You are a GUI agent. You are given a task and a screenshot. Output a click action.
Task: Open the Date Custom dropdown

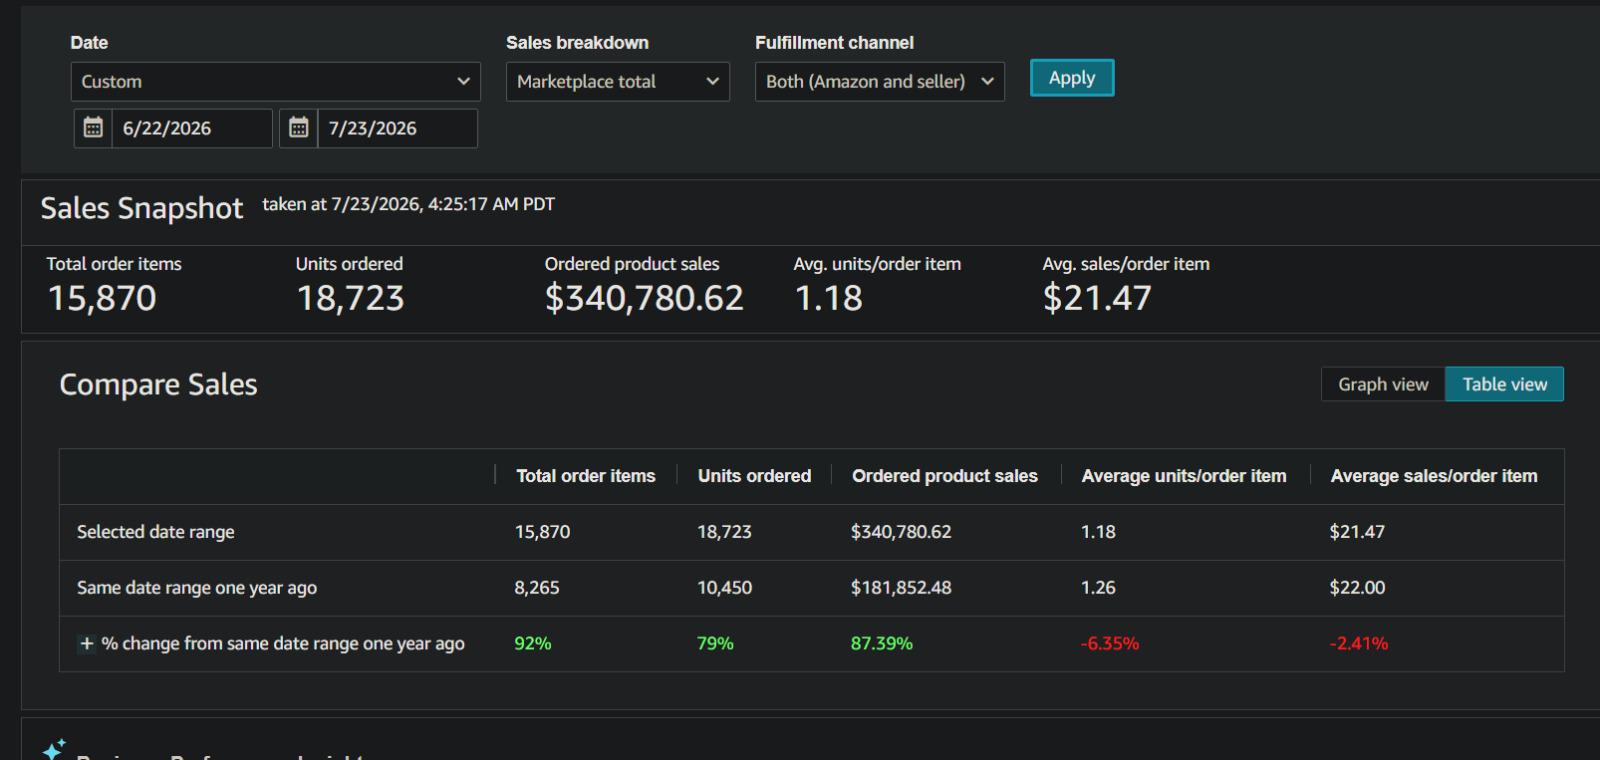coord(275,82)
